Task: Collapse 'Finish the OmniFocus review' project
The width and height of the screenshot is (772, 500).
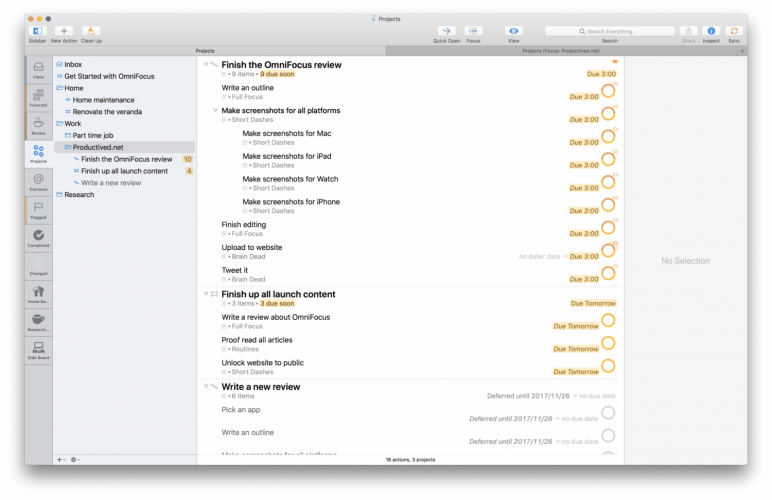Action: [x=205, y=64]
